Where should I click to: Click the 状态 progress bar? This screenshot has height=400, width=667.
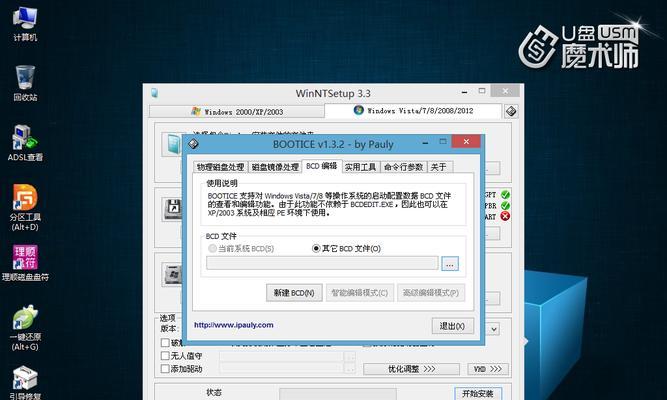pyautogui.click(x=338, y=394)
